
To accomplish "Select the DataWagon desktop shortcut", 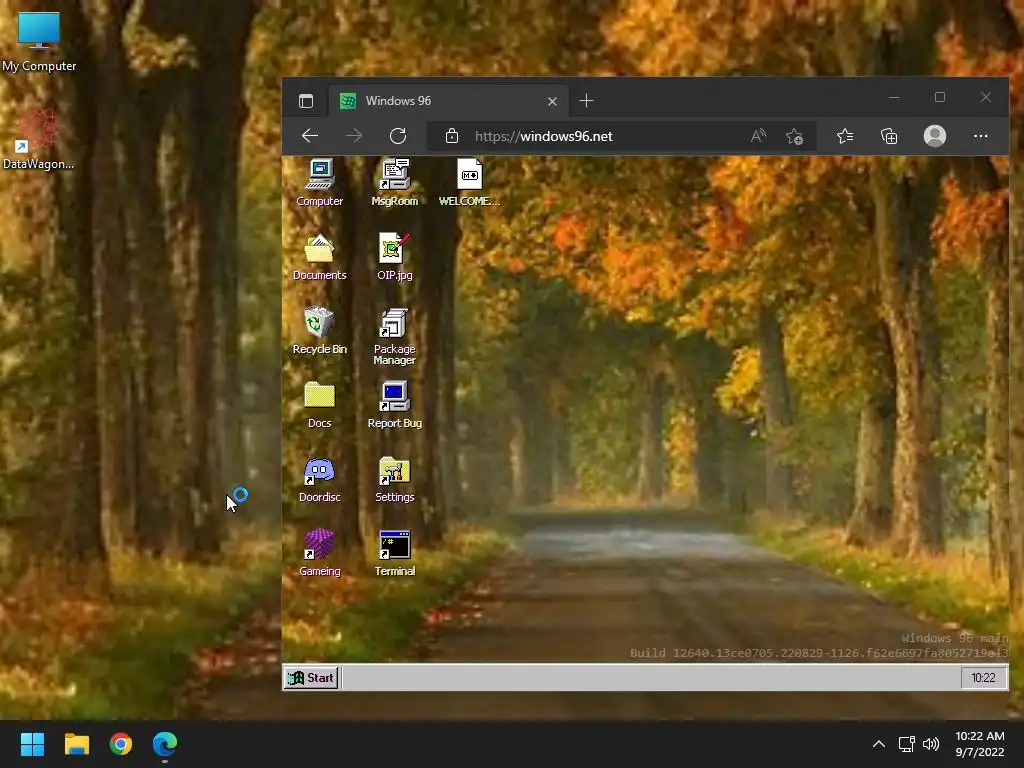I will click(x=39, y=140).
